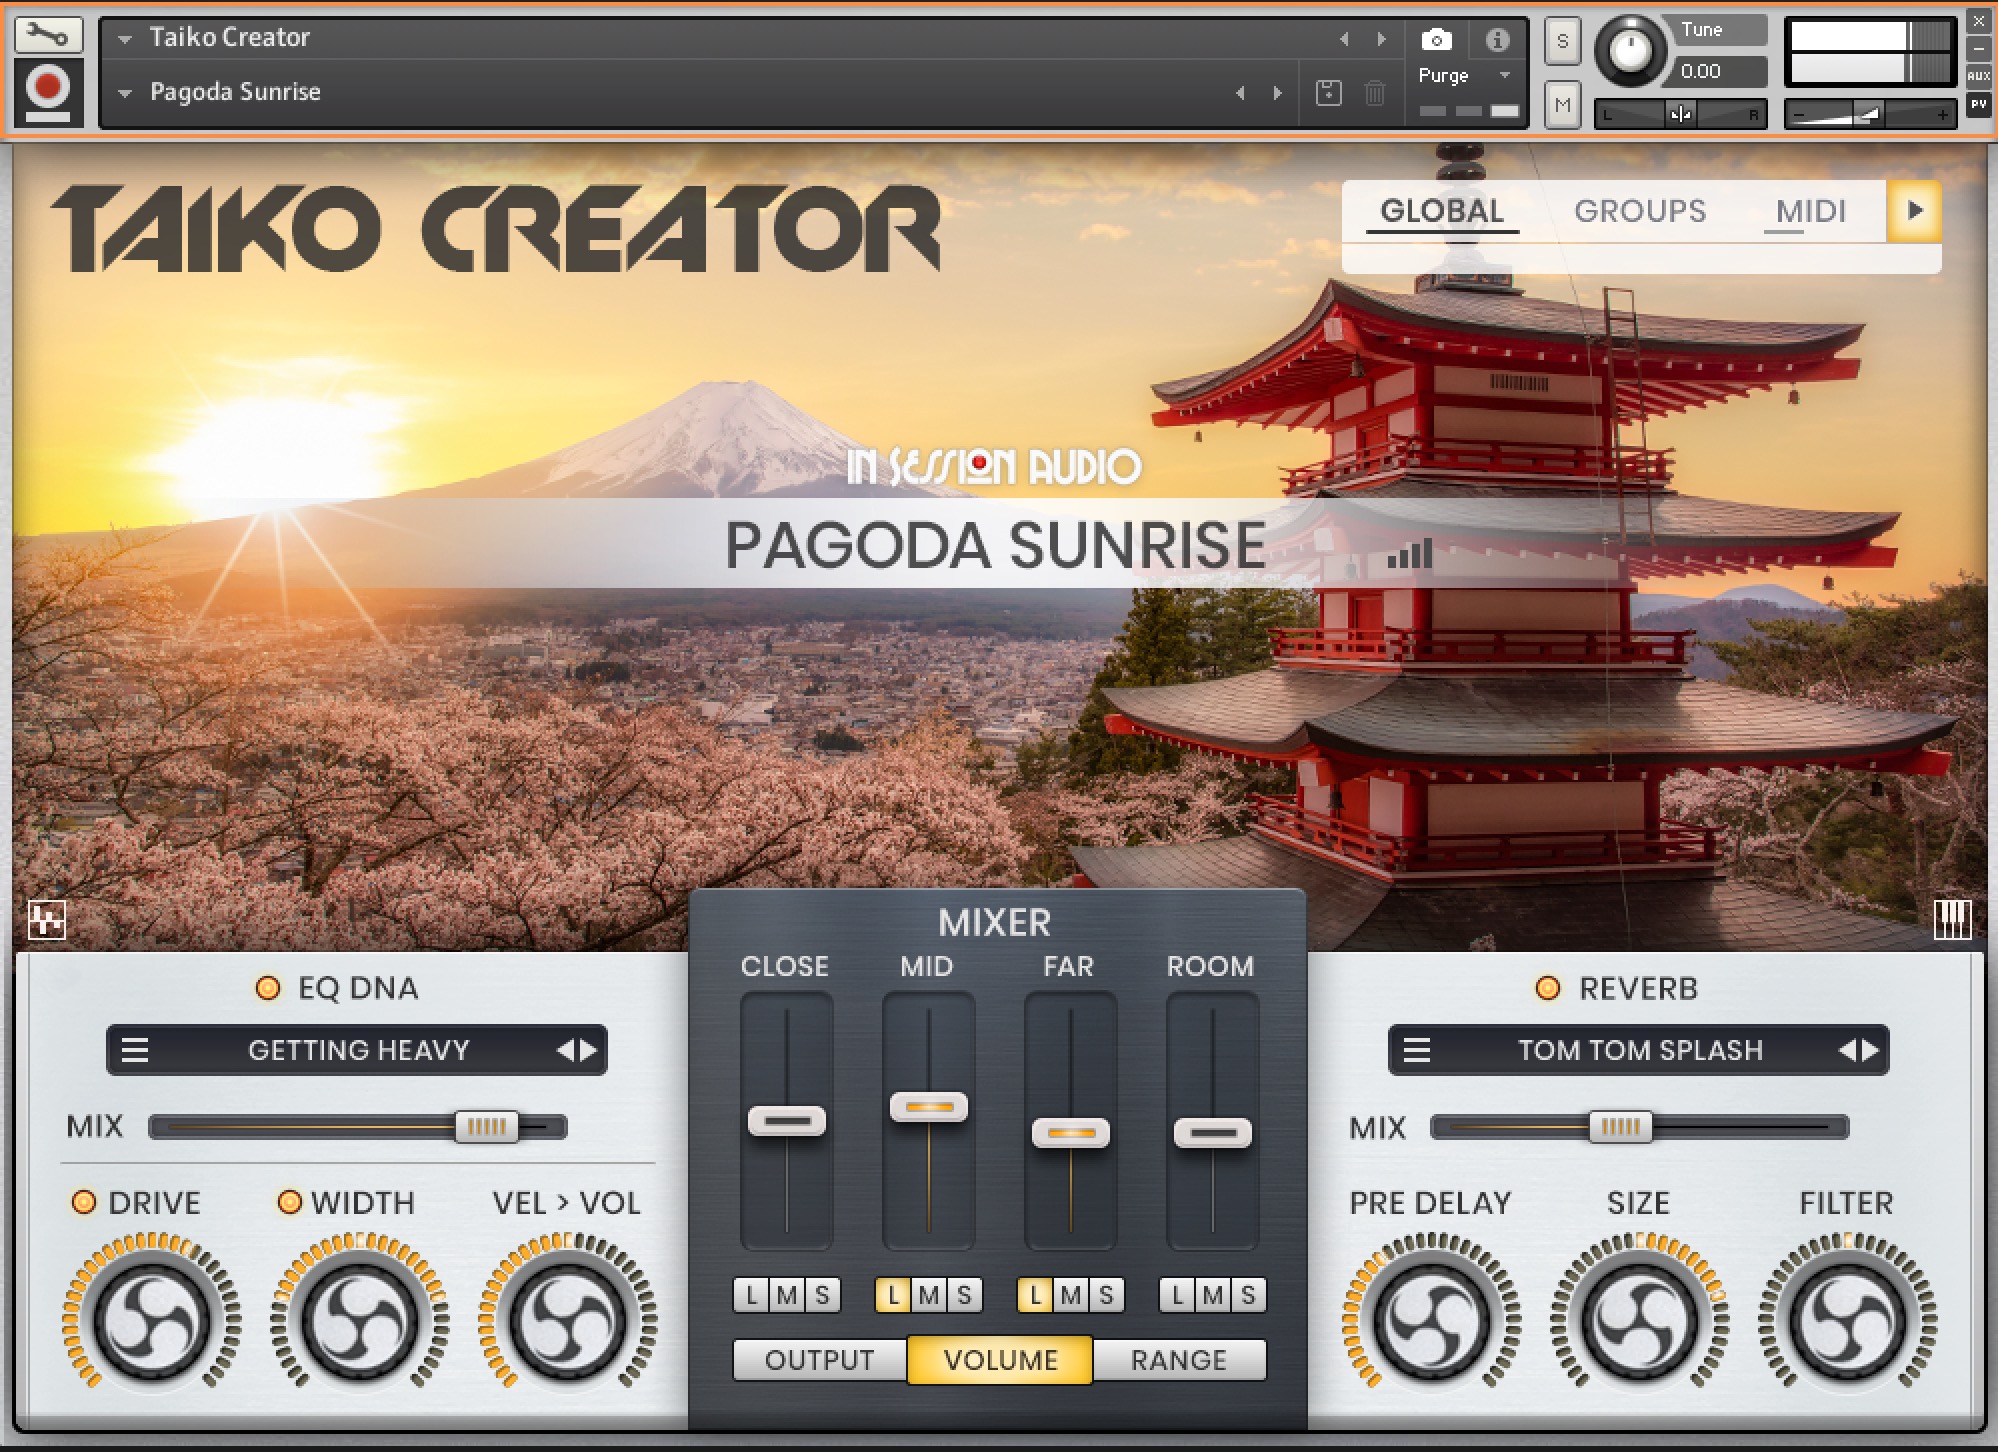Open the EQ DNA preset list menu icon
Image resolution: width=1998 pixels, height=1452 pixels.
[135, 1050]
